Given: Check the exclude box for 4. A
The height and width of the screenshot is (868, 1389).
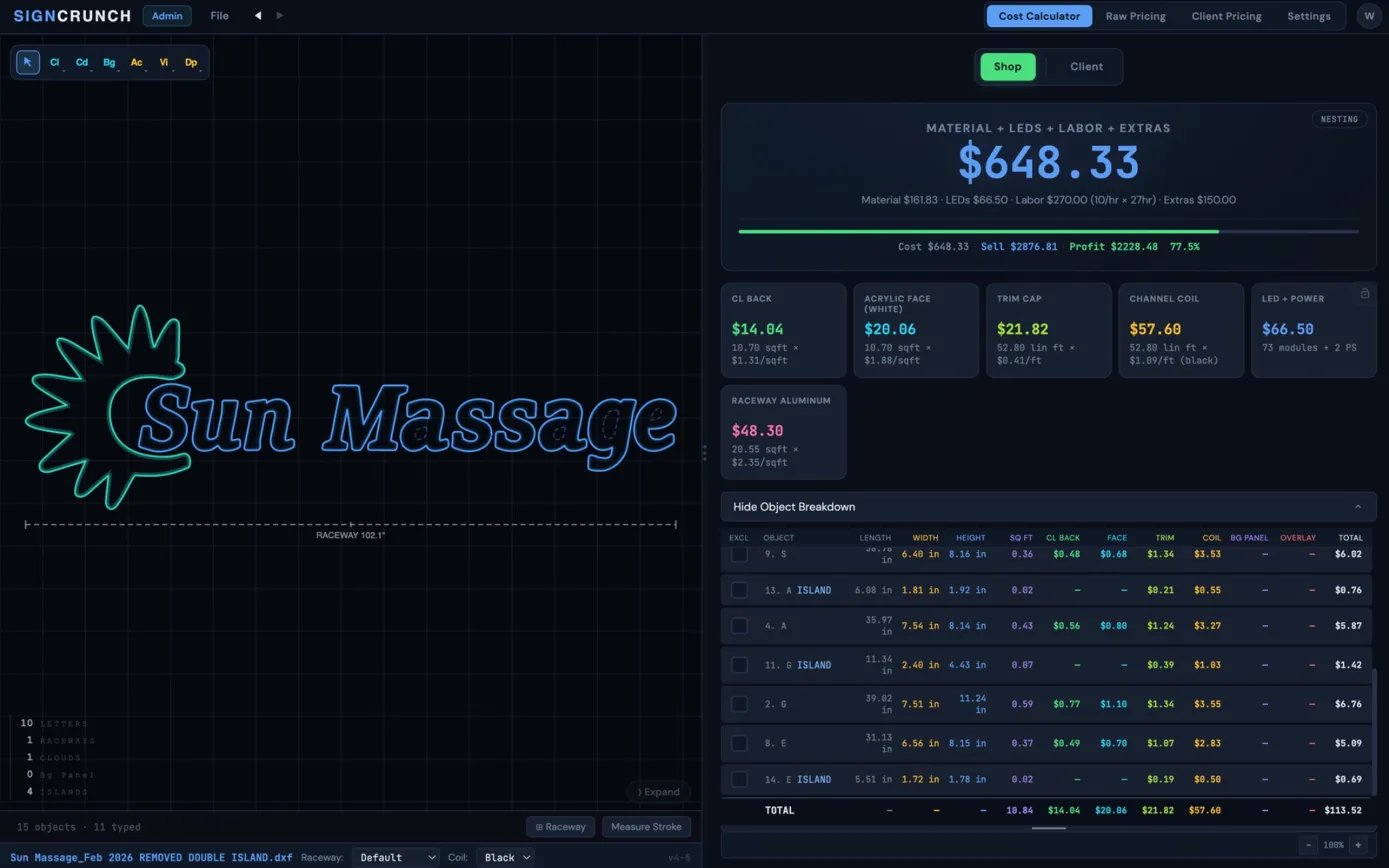Looking at the screenshot, I should pos(739,626).
